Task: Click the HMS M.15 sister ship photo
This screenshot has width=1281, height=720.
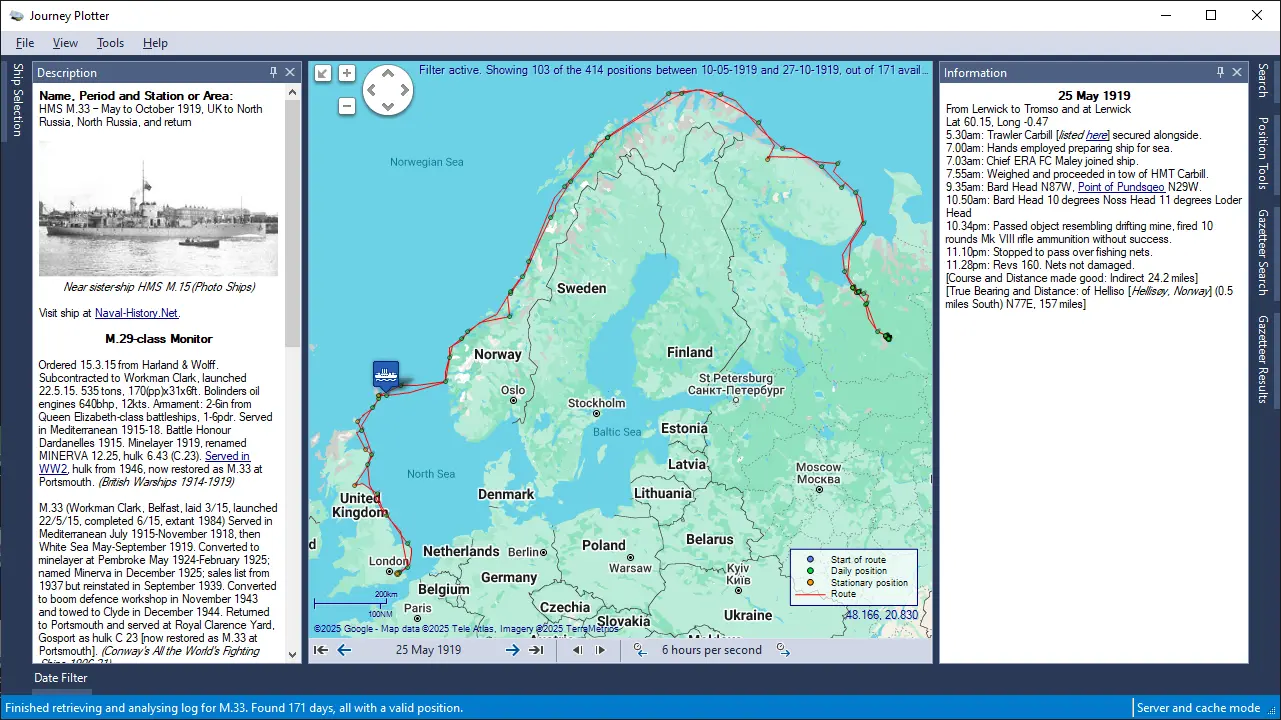Action: [158, 209]
